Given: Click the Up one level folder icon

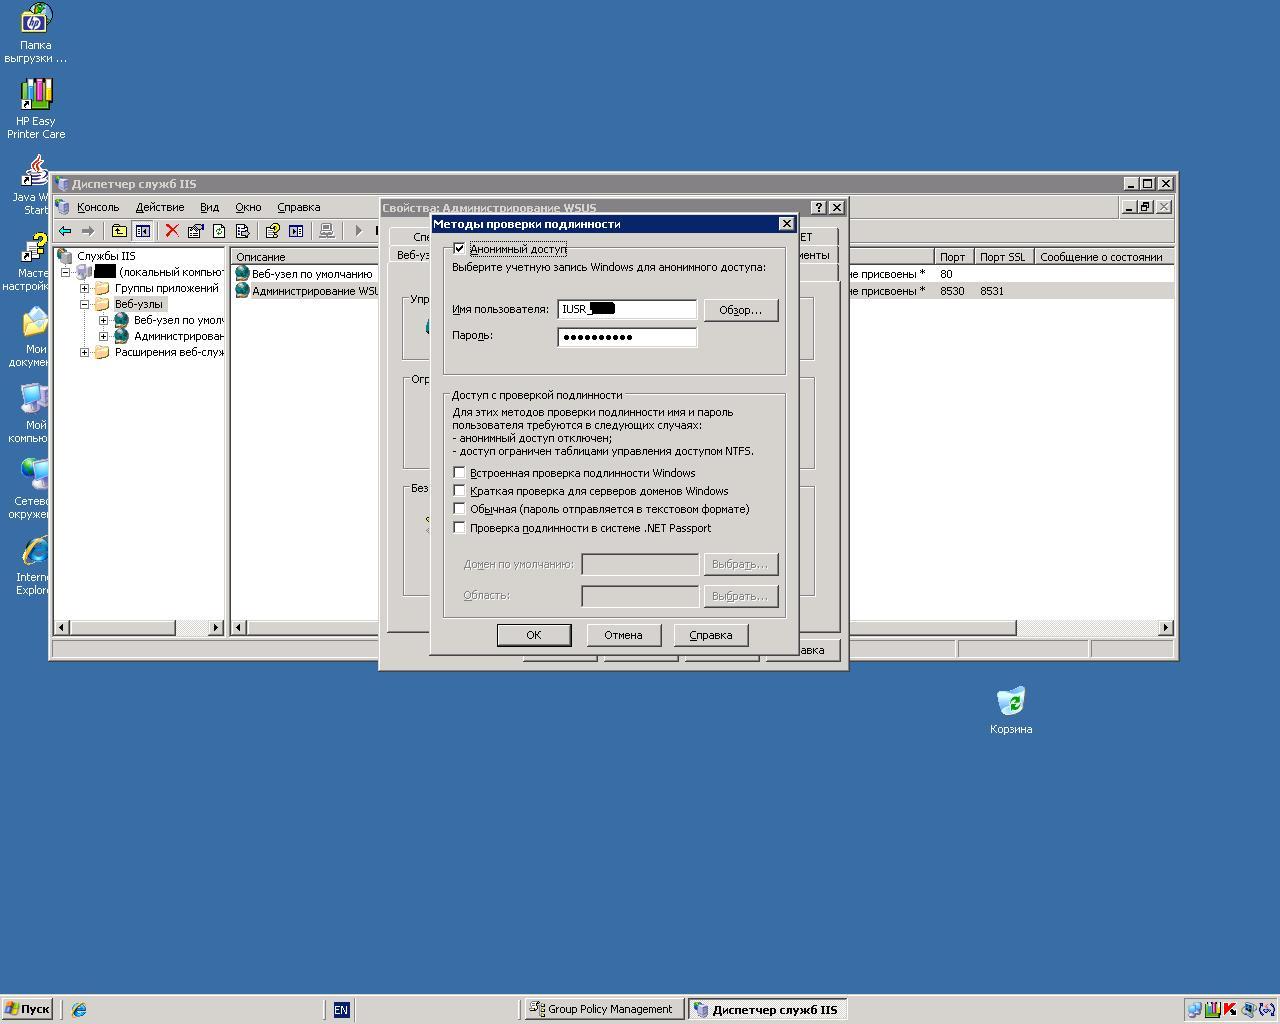Looking at the screenshot, I should click(x=119, y=231).
